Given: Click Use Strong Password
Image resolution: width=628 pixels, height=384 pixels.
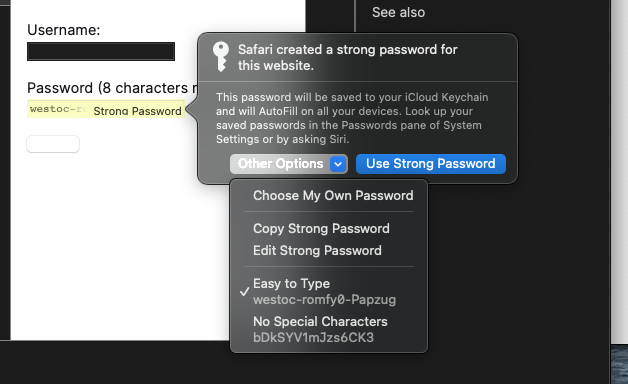Looking at the screenshot, I should coord(431,164).
